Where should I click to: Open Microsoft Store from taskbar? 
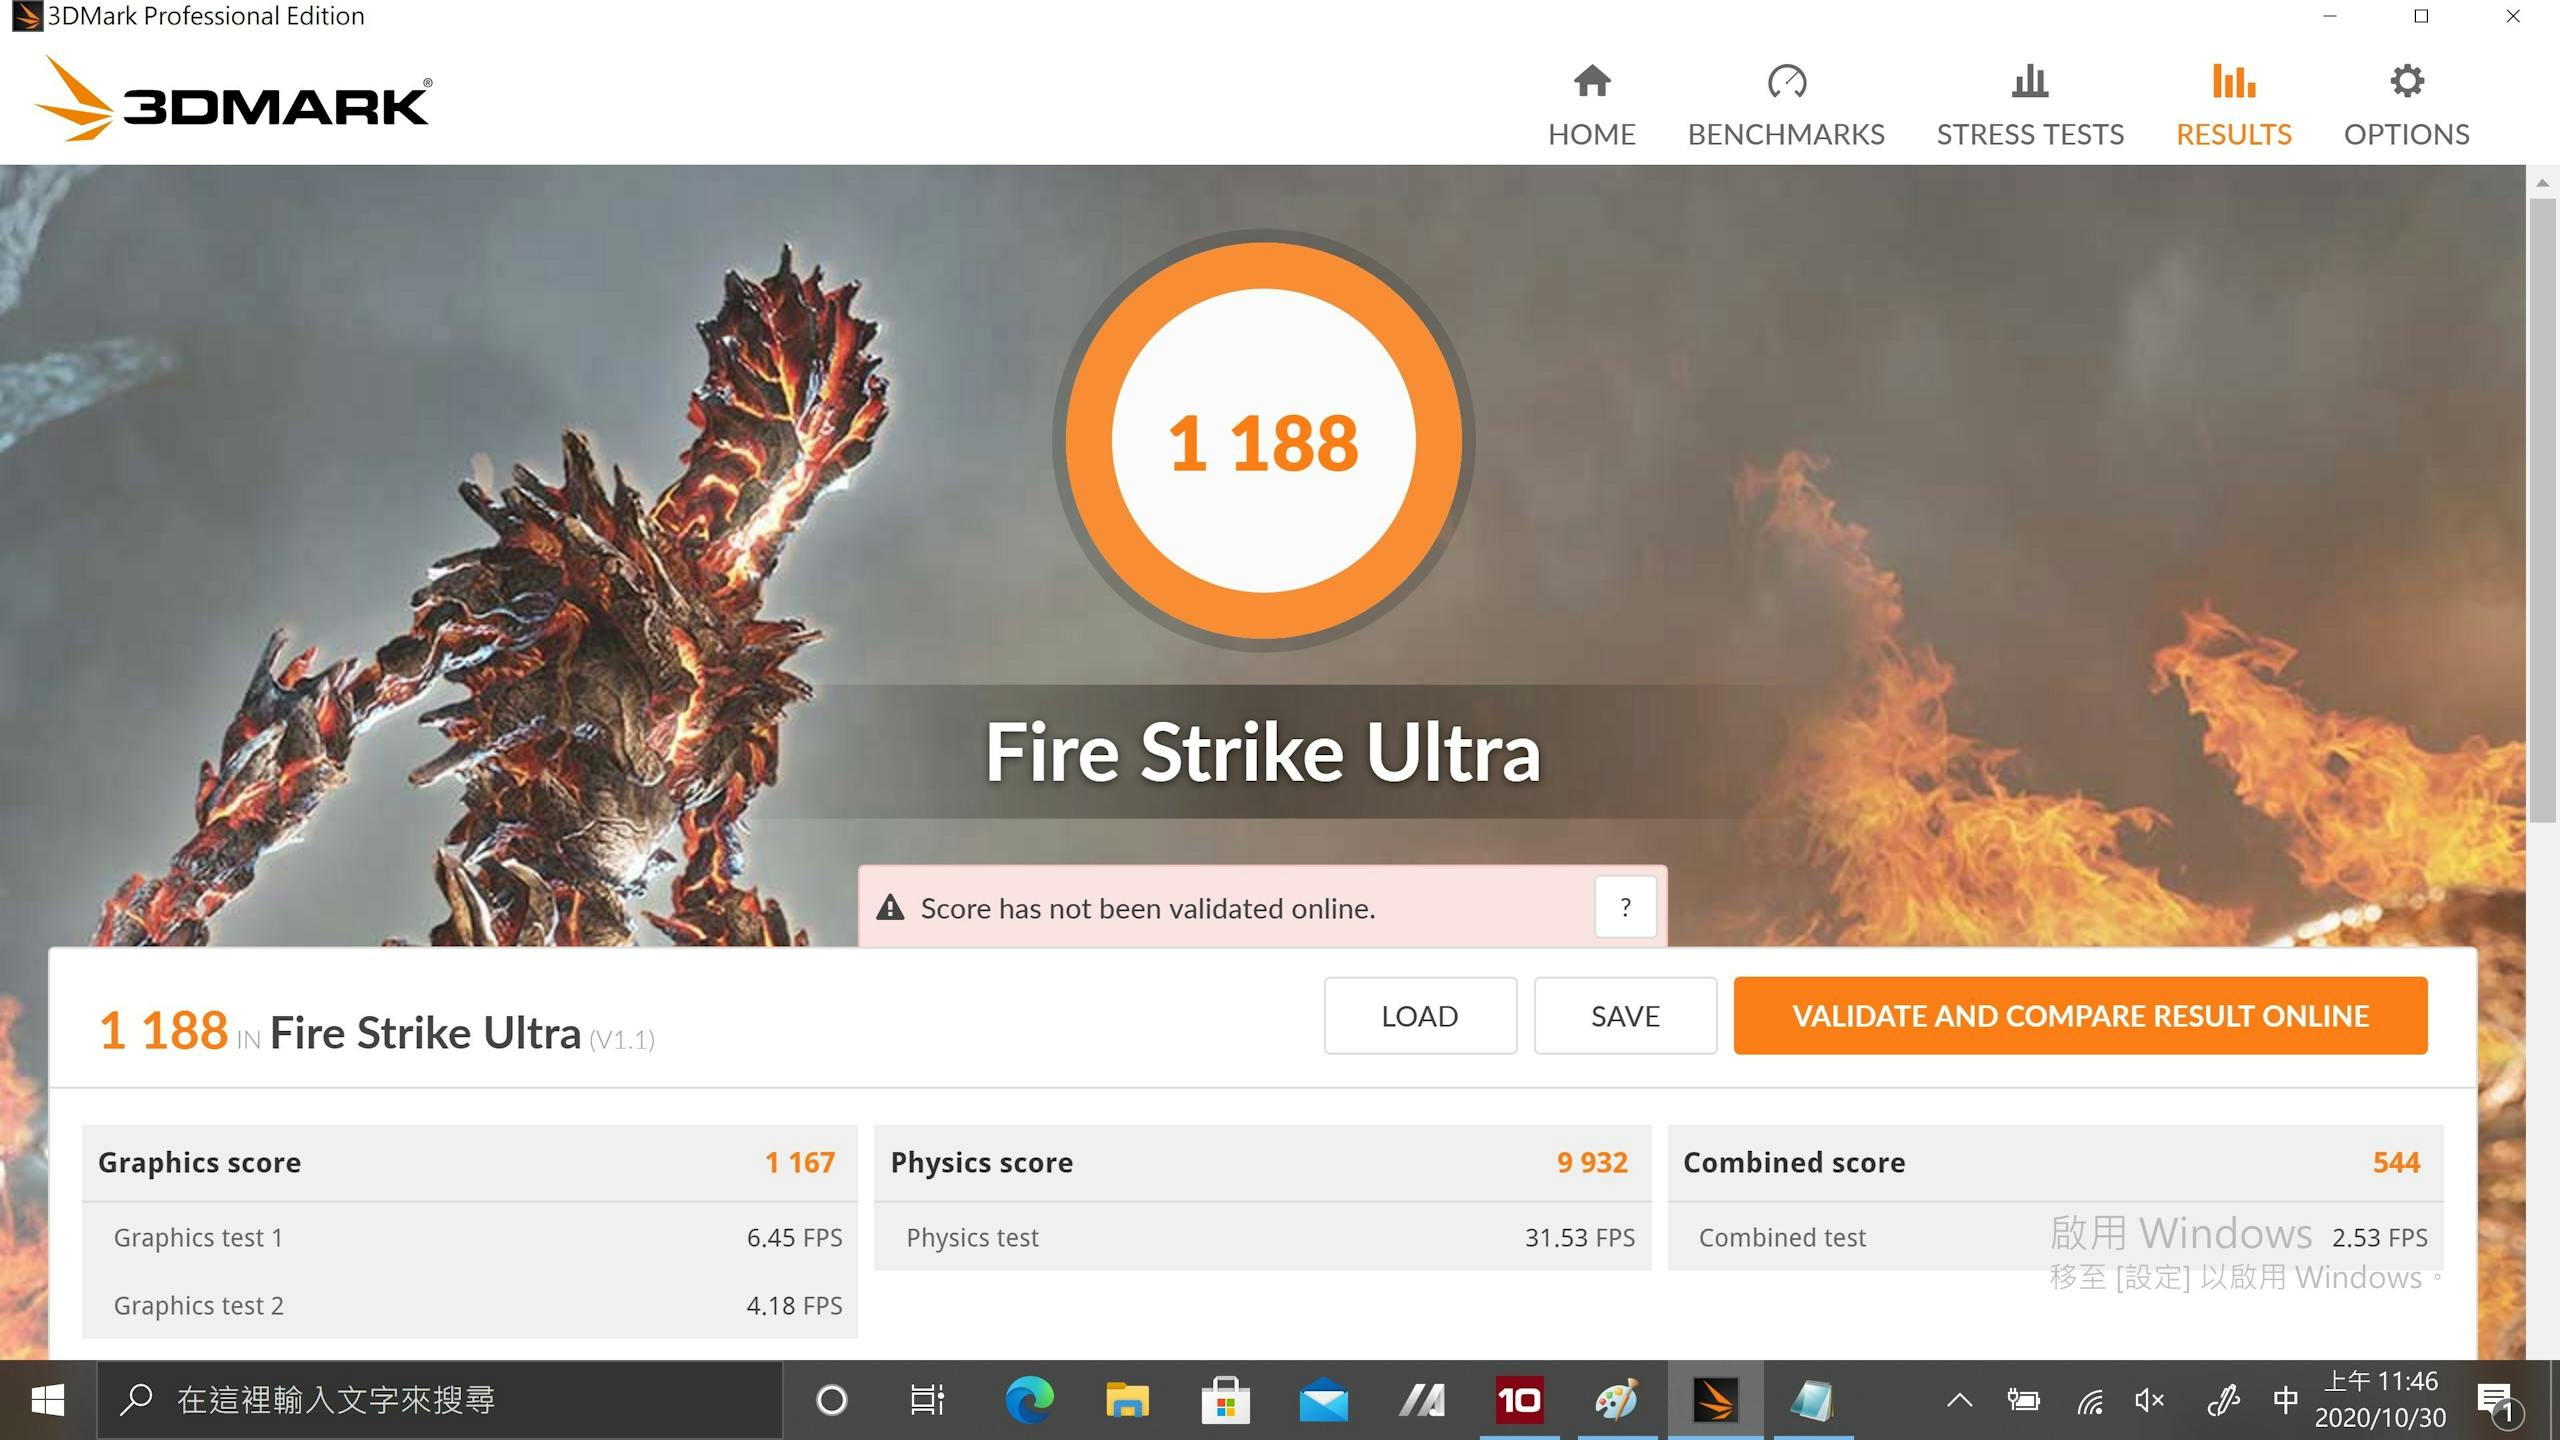(x=1225, y=1400)
